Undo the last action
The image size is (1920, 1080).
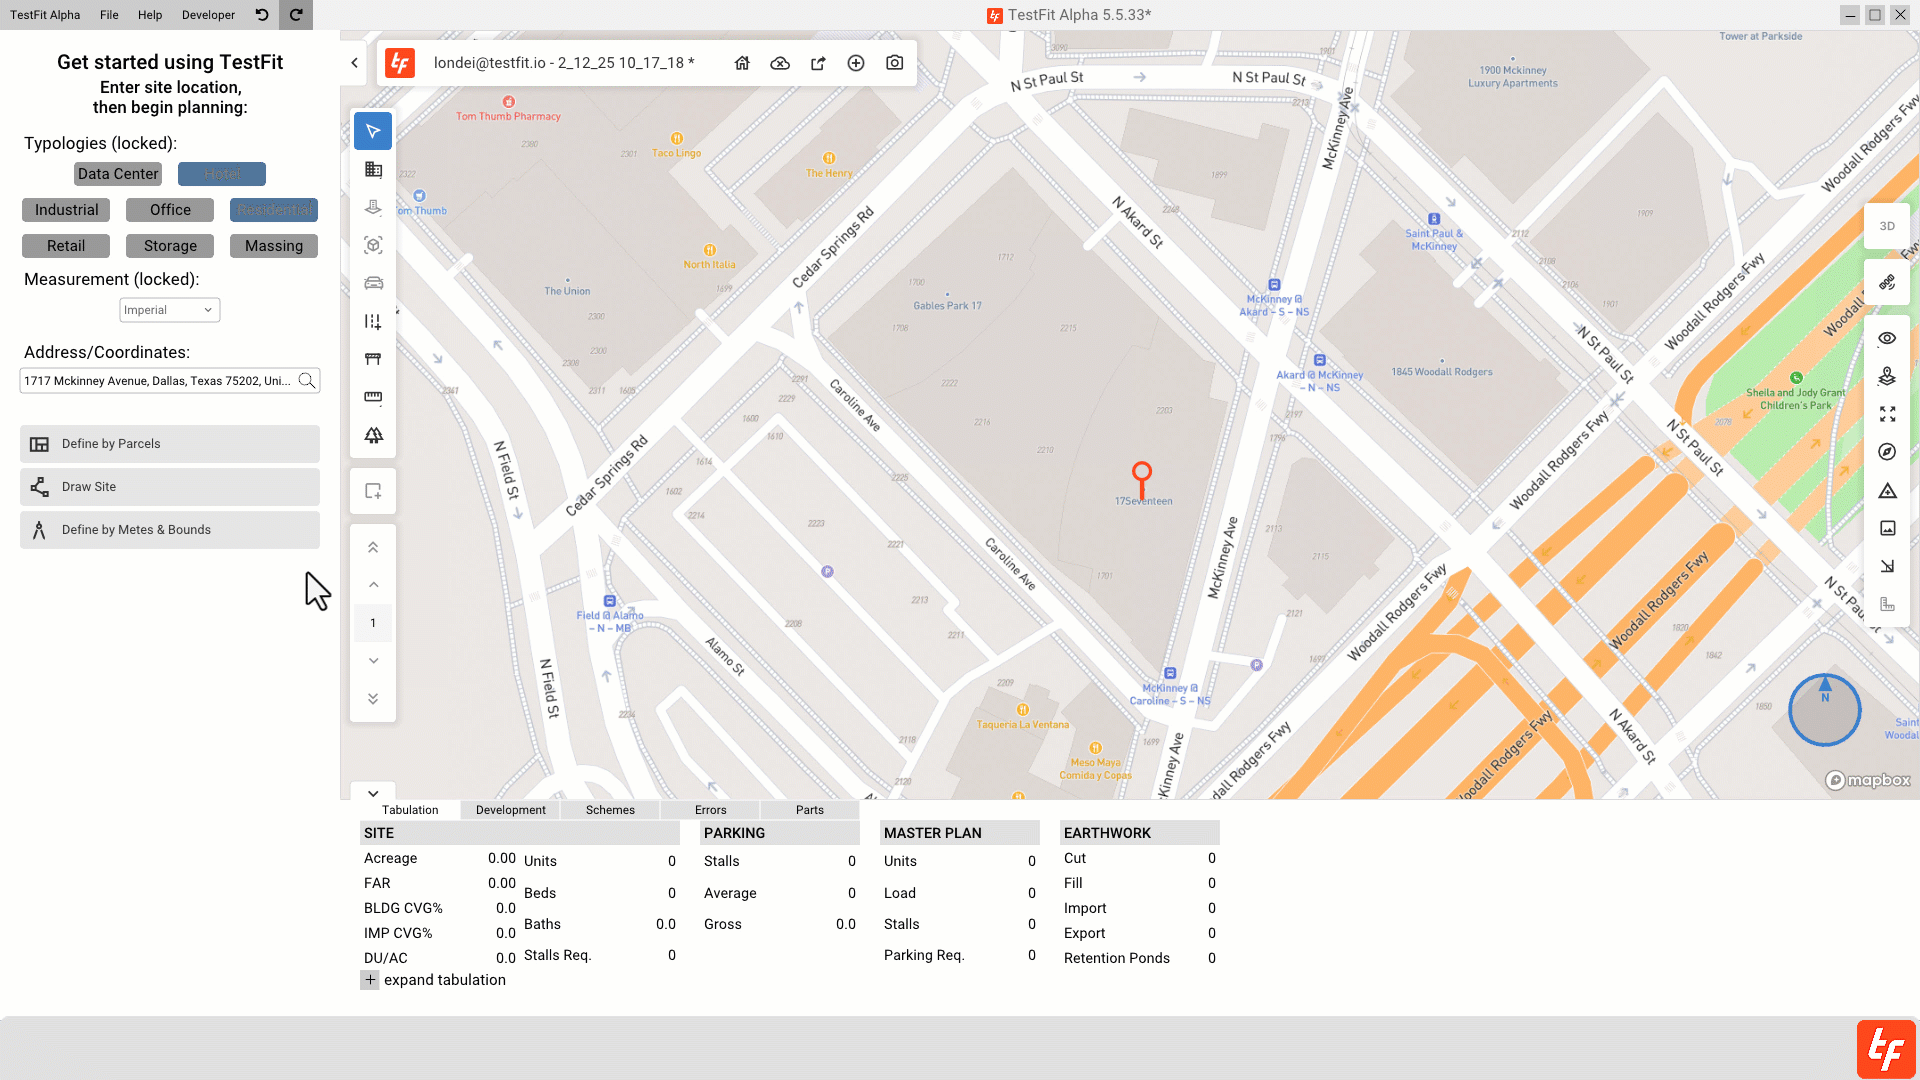tap(262, 15)
